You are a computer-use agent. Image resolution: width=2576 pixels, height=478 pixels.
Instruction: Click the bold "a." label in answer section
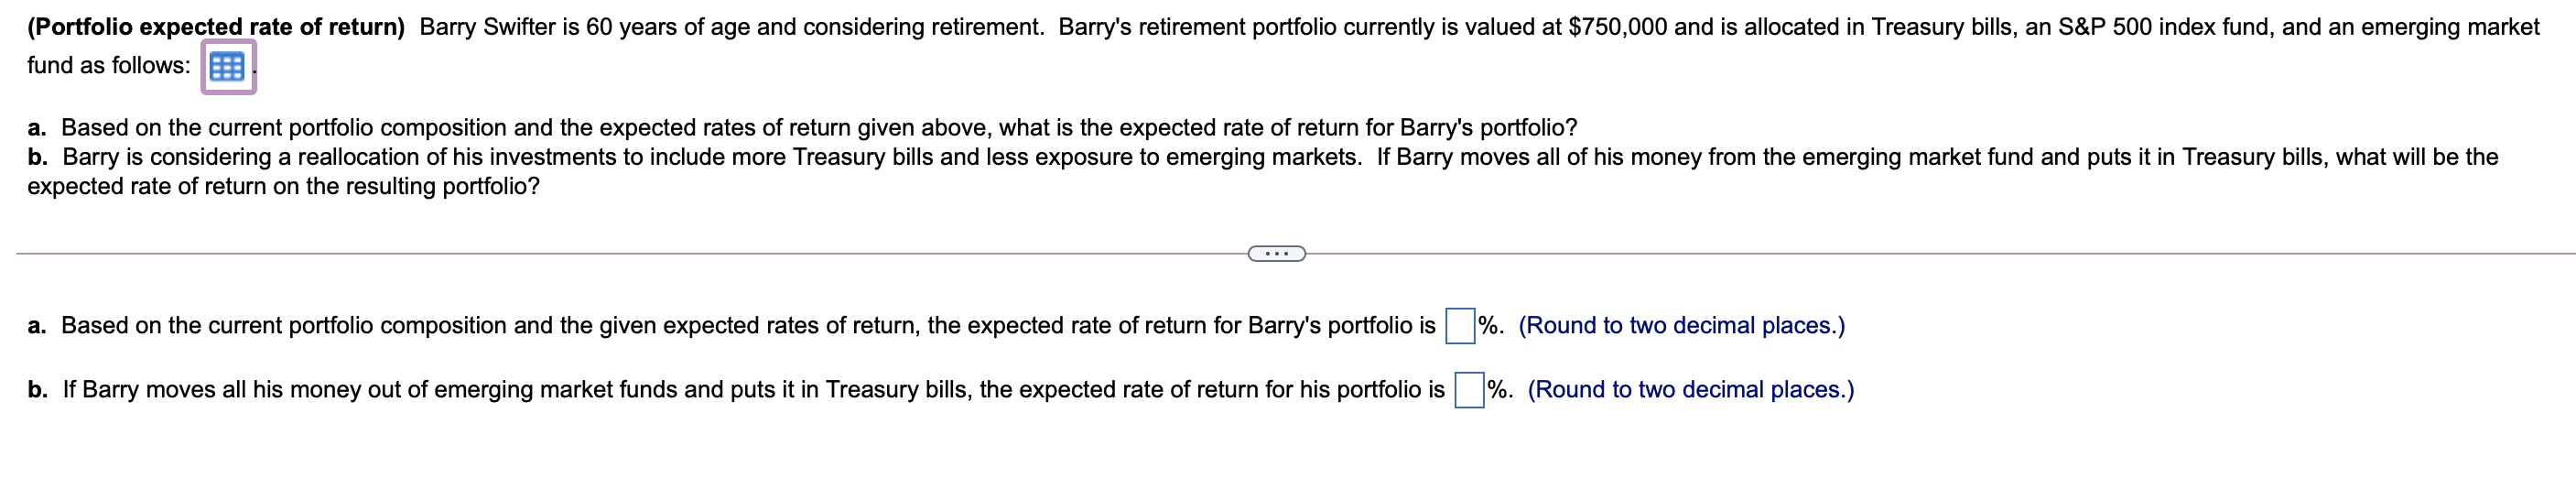[37, 326]
